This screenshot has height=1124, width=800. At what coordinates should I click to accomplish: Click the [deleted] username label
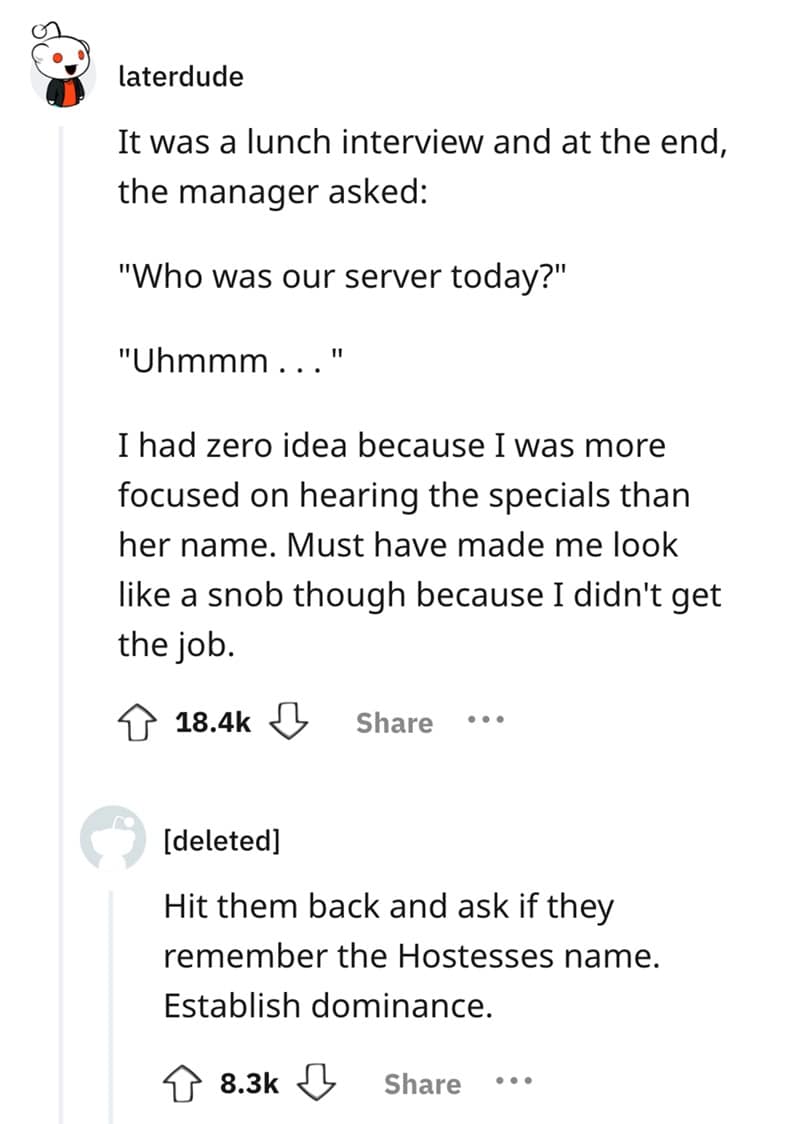pyautogui.click(x=222, y=840)
